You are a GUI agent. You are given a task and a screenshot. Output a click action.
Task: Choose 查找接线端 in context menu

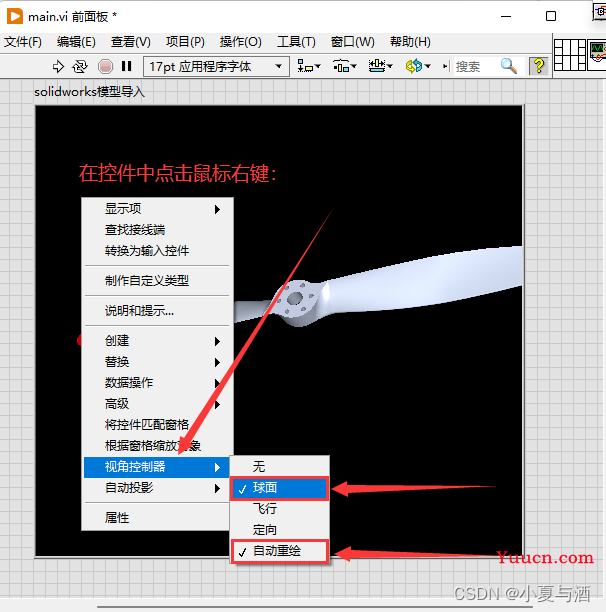157,230
